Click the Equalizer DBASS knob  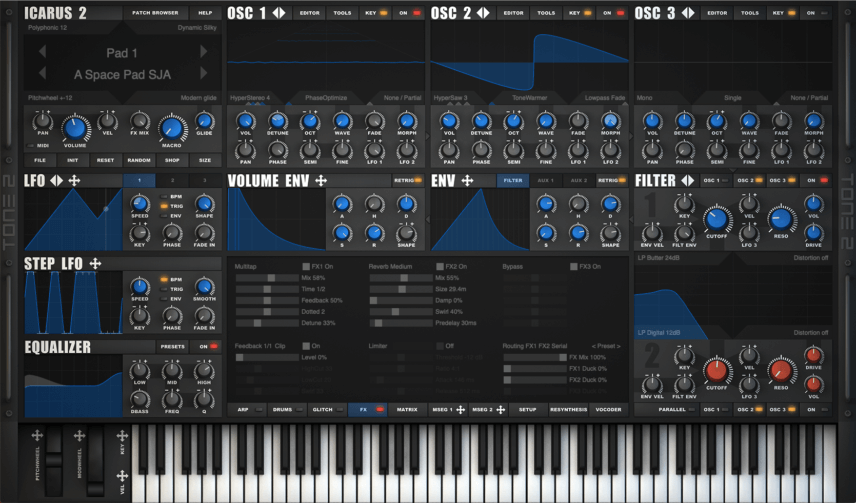(x=139, y=399)
